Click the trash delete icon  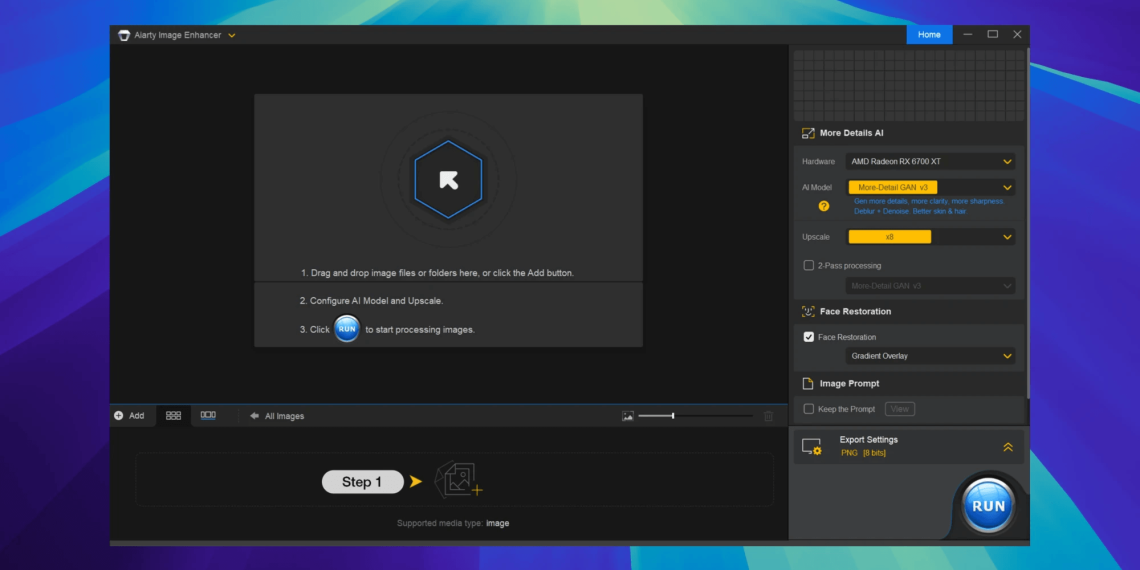(768, 416)
